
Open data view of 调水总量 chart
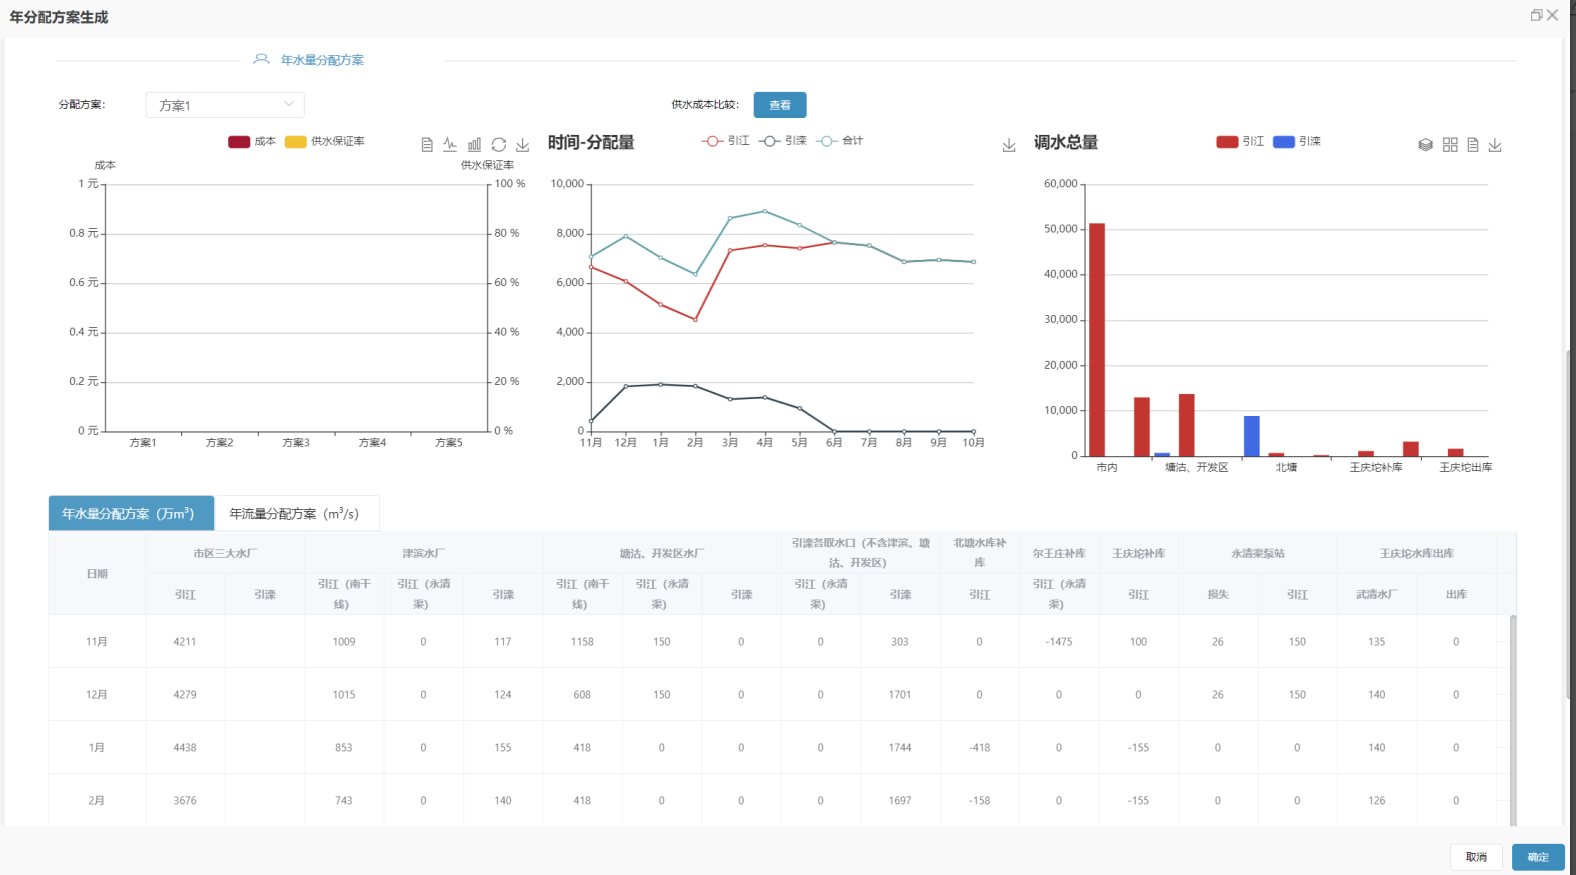[x=1473, y=145]
